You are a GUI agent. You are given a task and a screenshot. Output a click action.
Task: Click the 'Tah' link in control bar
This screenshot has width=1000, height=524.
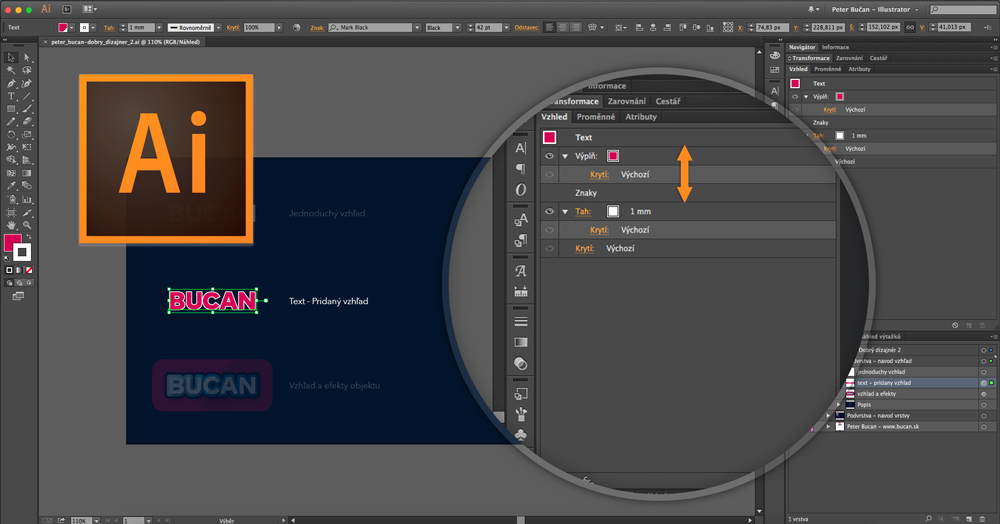click(x=109, y=27)
